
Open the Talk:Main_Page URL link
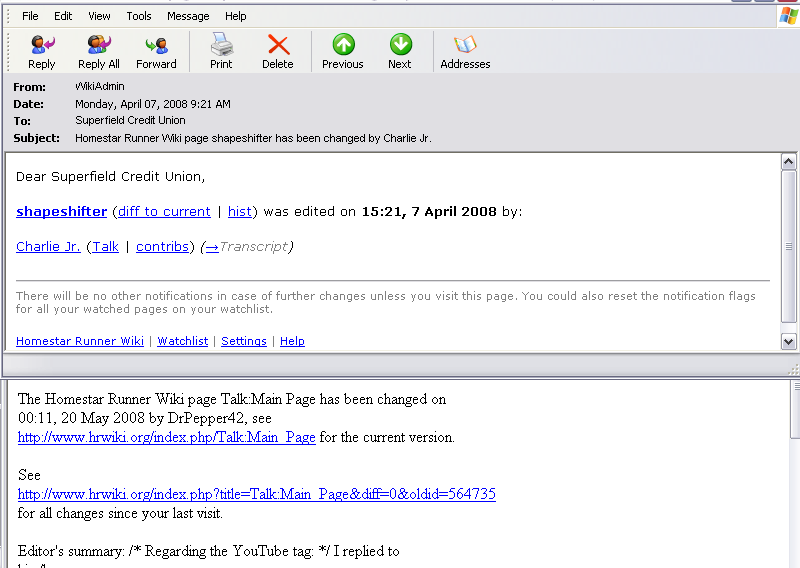[x=167, y=437]
